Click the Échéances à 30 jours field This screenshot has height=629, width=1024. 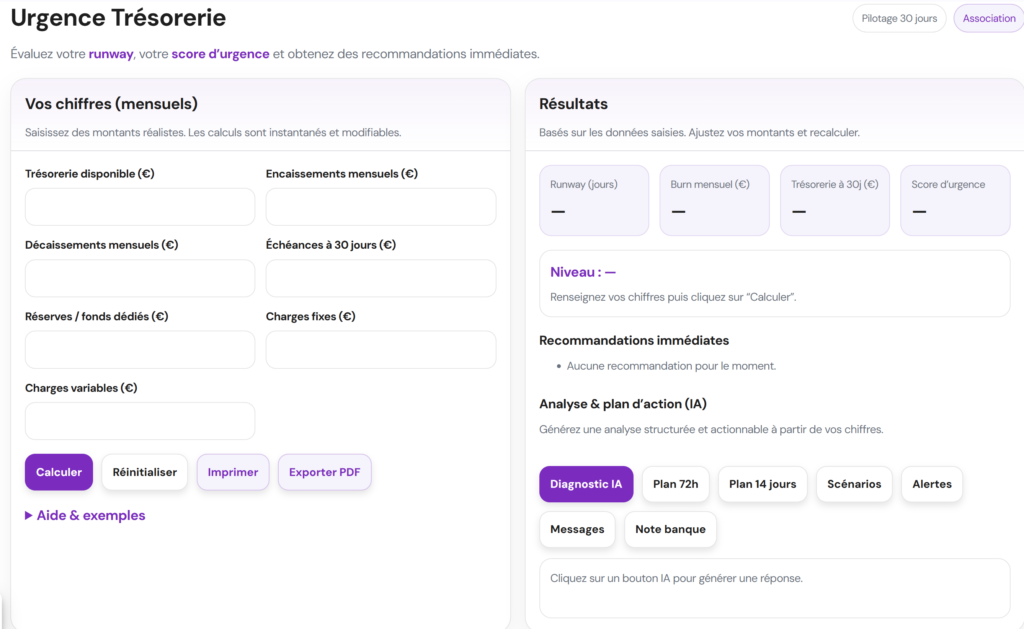pyautogui.click(x=381, y=278)
